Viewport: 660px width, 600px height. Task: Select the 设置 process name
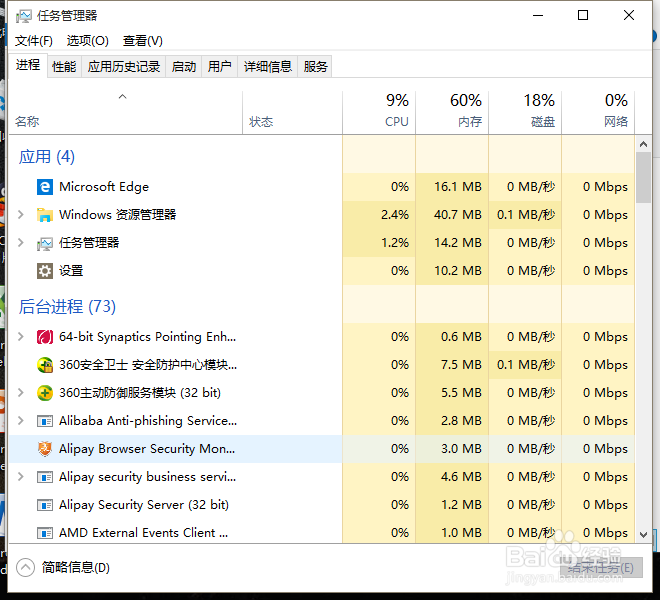coord(71,271)
